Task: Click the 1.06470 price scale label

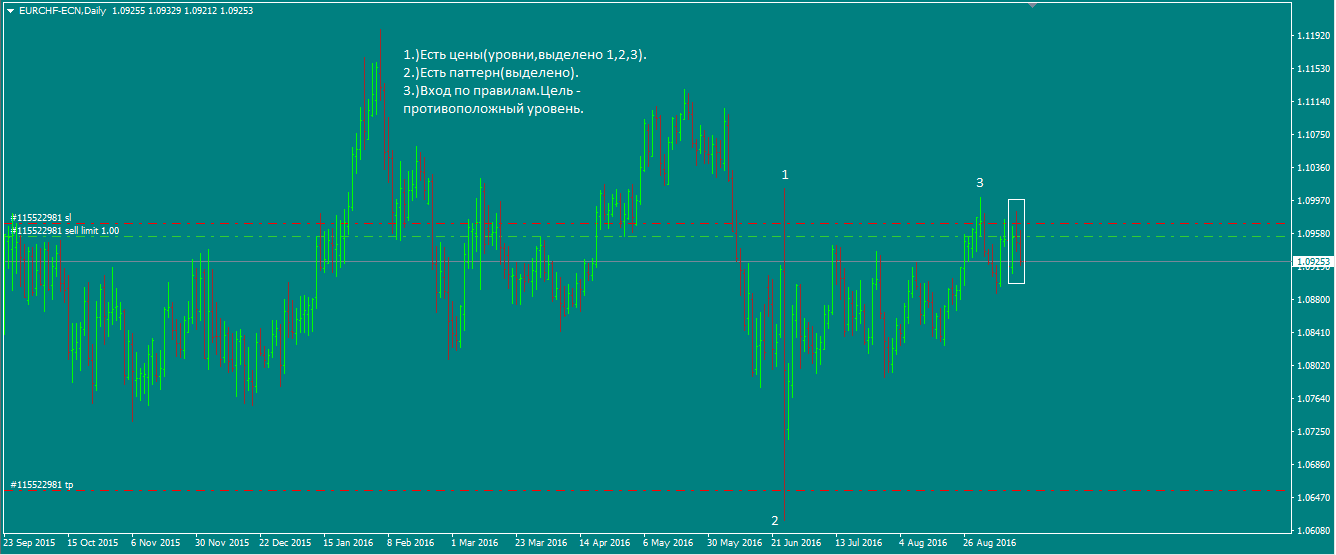Action: coord(1312,498)
